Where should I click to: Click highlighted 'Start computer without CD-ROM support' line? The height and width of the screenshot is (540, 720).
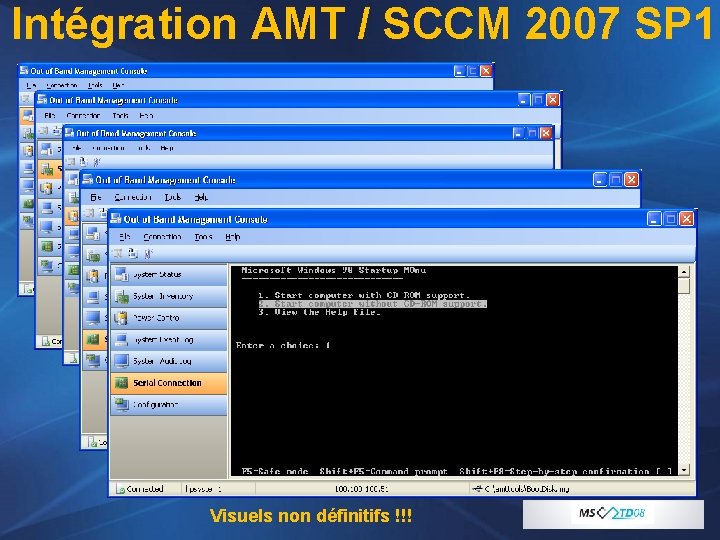(x=372, y=304)
